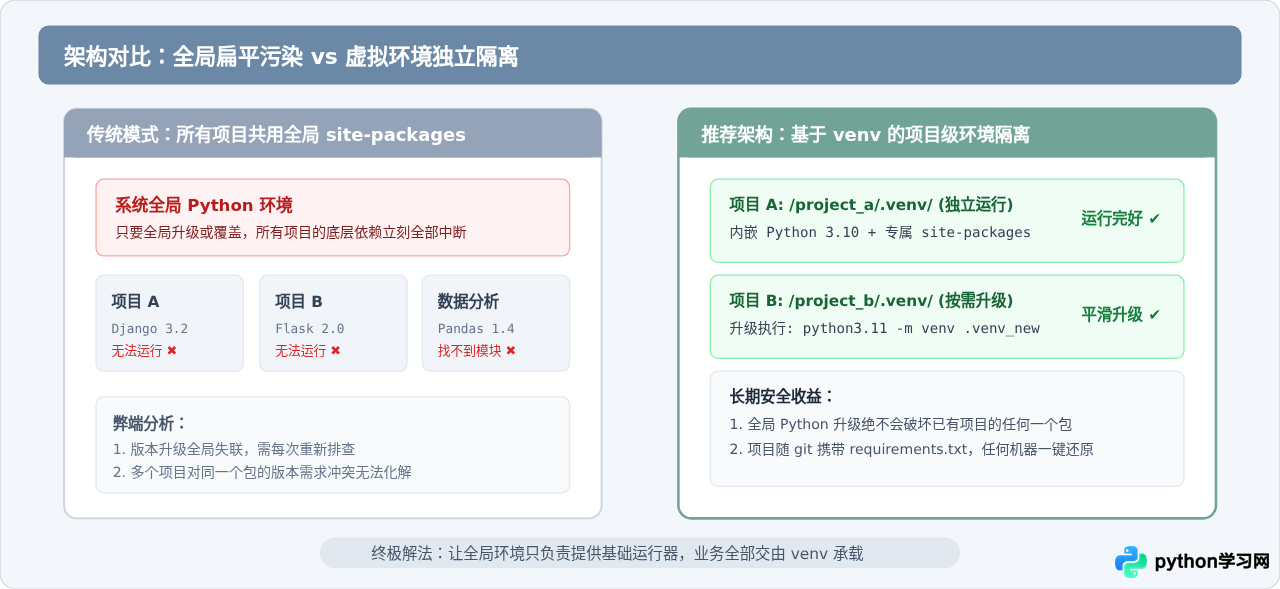Click 内嵌 Python 3.10 + 专属 site-packages
Viewport: 1280px width, 589px height.
click(x=880, y=232)
